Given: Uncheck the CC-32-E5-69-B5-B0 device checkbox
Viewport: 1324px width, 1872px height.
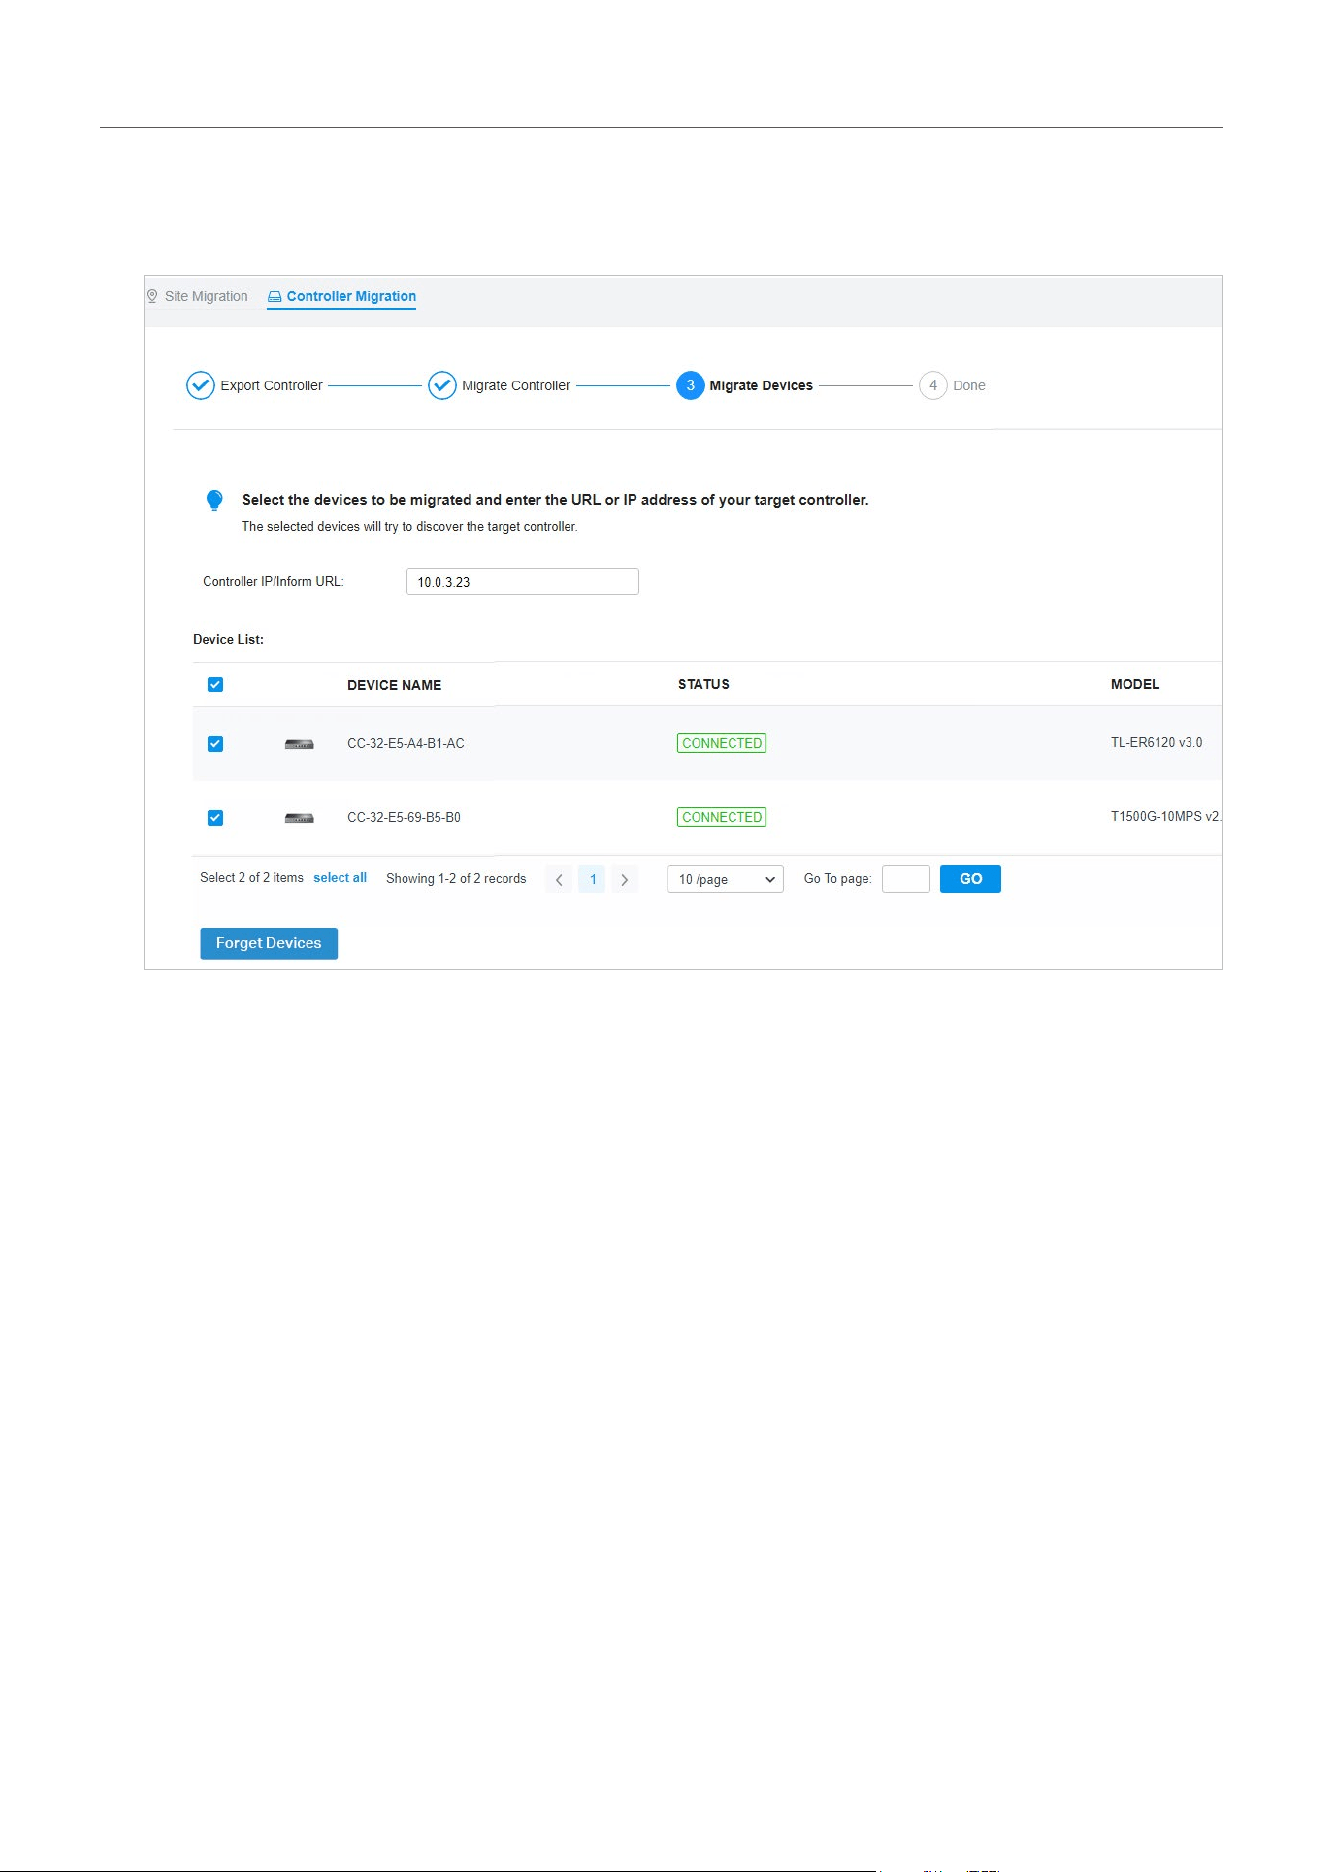Looking at the screenshot, I should (x=215, y=818).
